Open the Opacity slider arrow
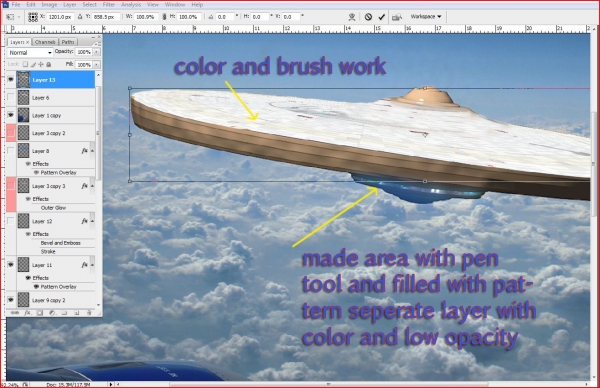The image size is (600, 388). 96,52
